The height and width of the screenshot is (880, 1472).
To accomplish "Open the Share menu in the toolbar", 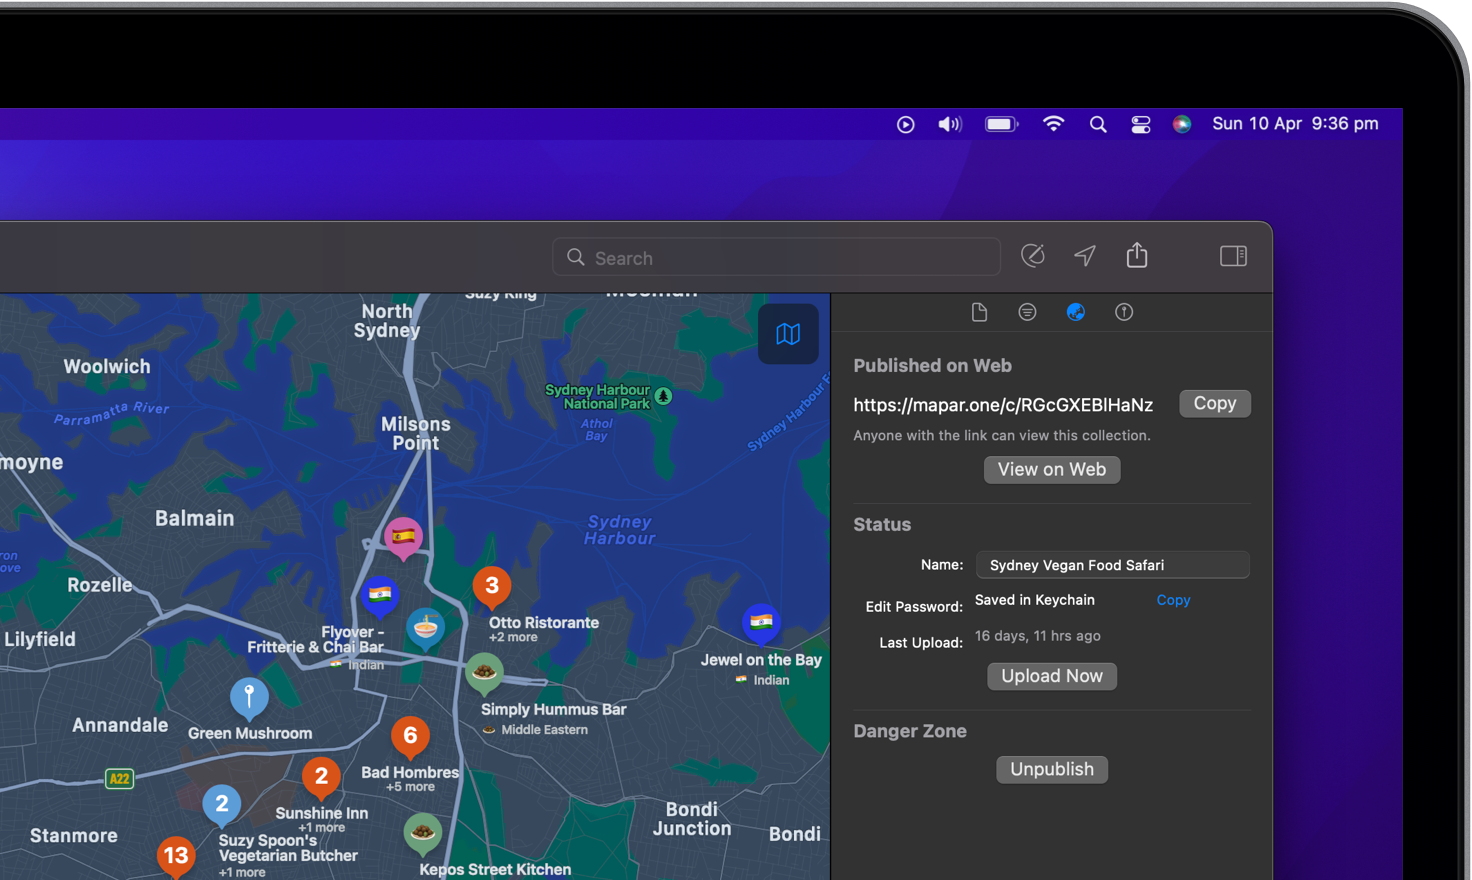I will (x=1137, y=255).
